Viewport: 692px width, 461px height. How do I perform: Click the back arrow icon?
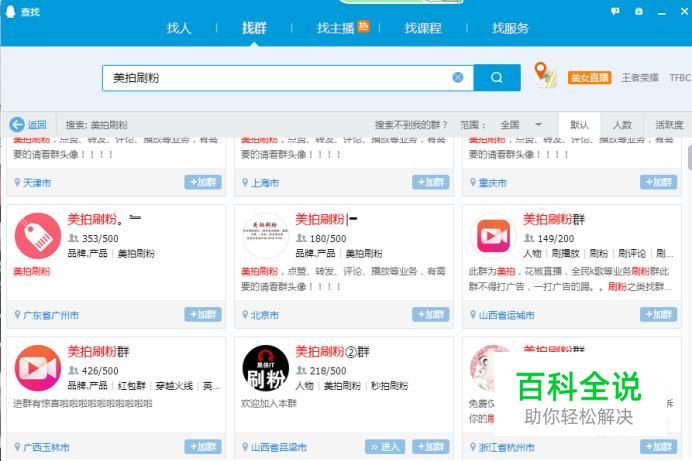[x=17, y=125]
